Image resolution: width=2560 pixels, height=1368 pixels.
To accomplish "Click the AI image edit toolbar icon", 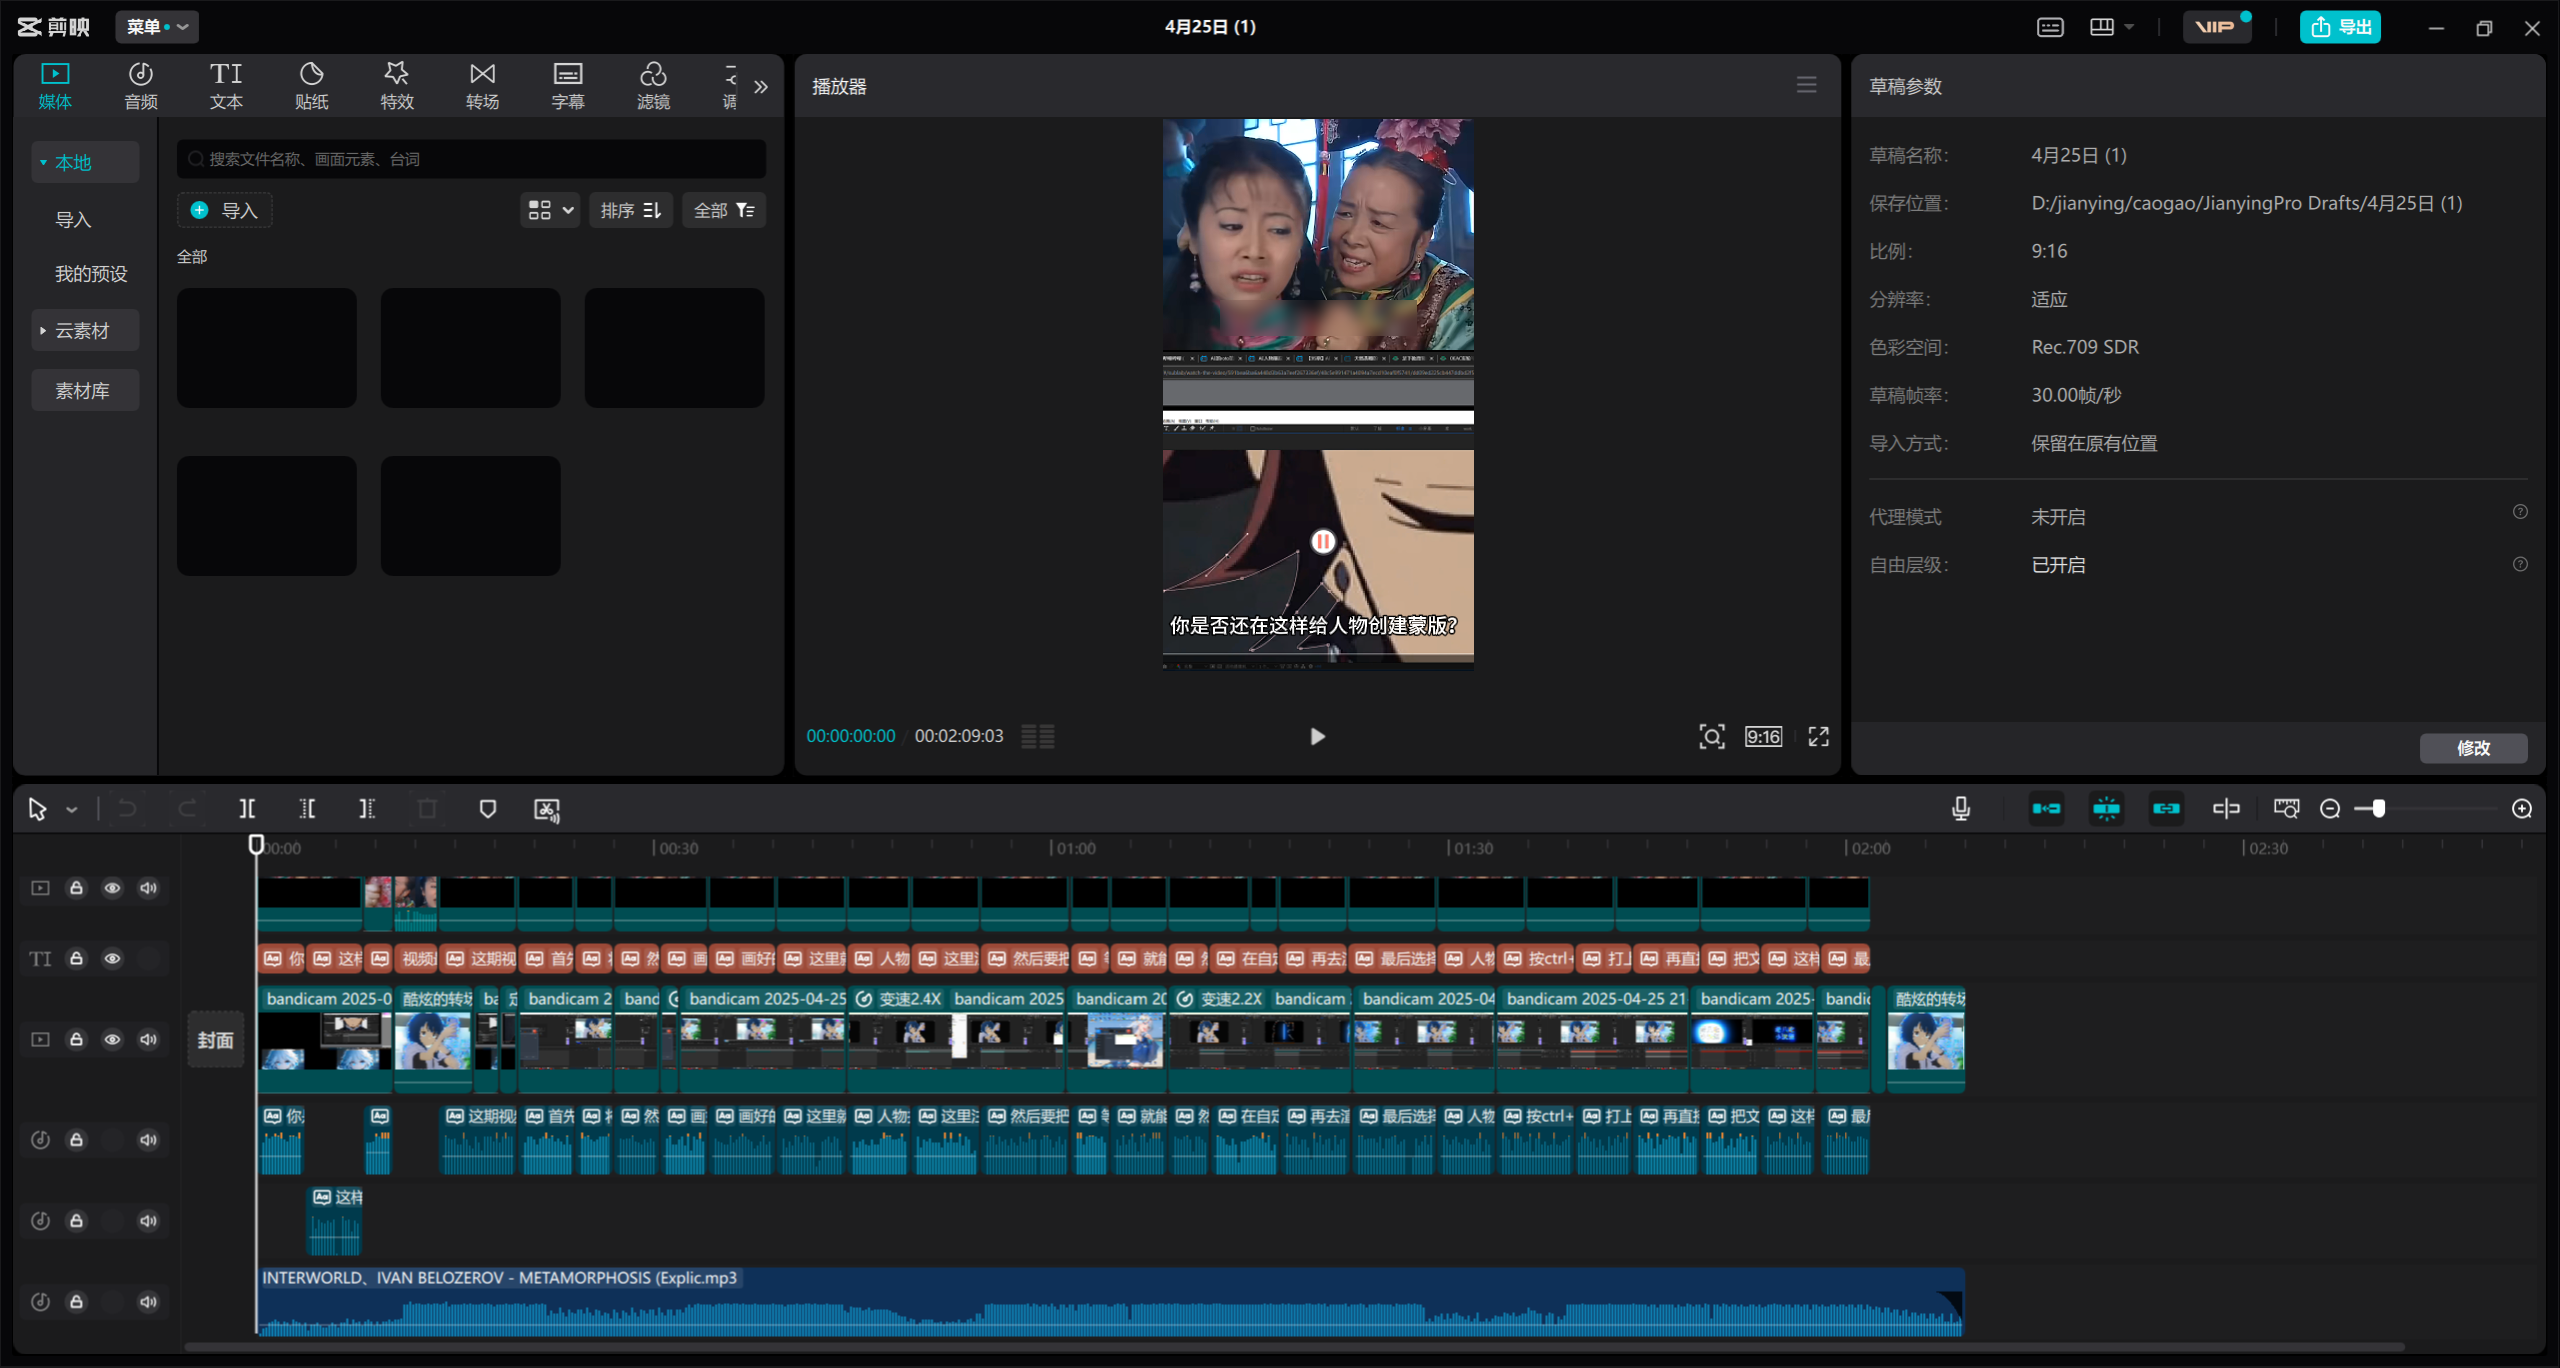I will [547, 810].
